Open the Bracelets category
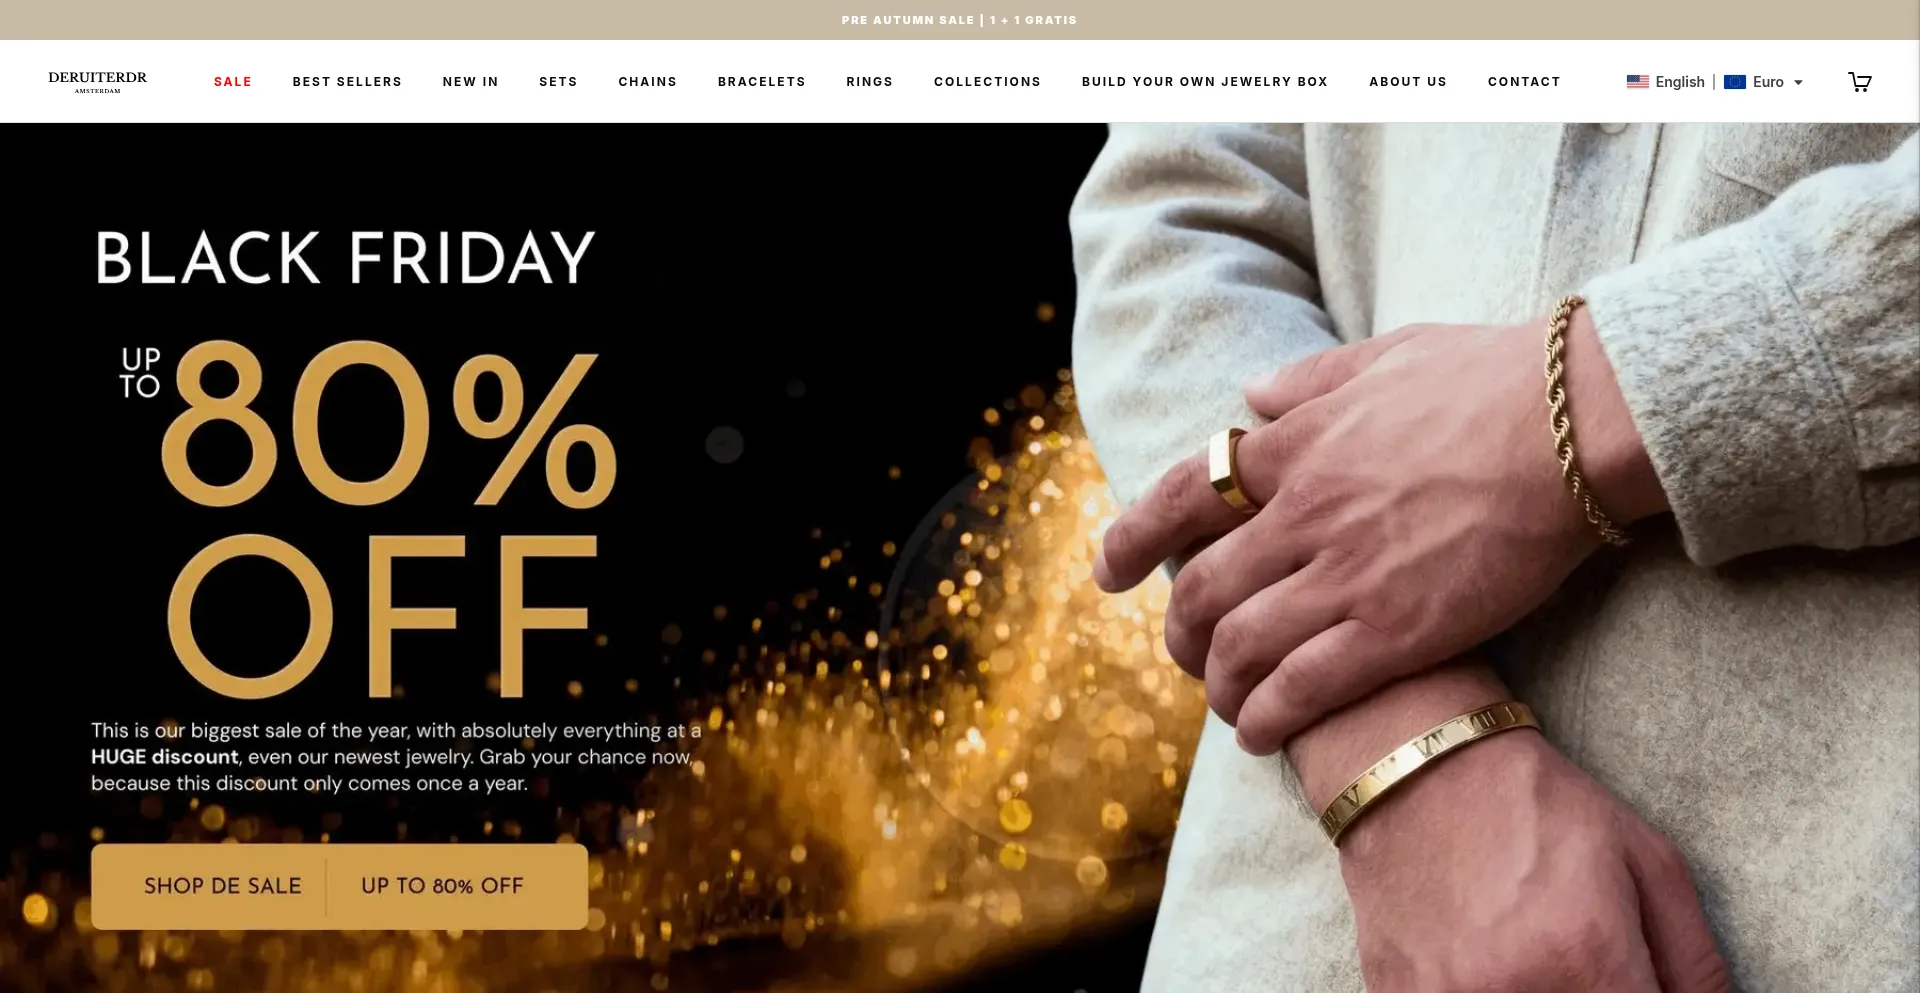Screen dimensions: 1920x993 761,82
